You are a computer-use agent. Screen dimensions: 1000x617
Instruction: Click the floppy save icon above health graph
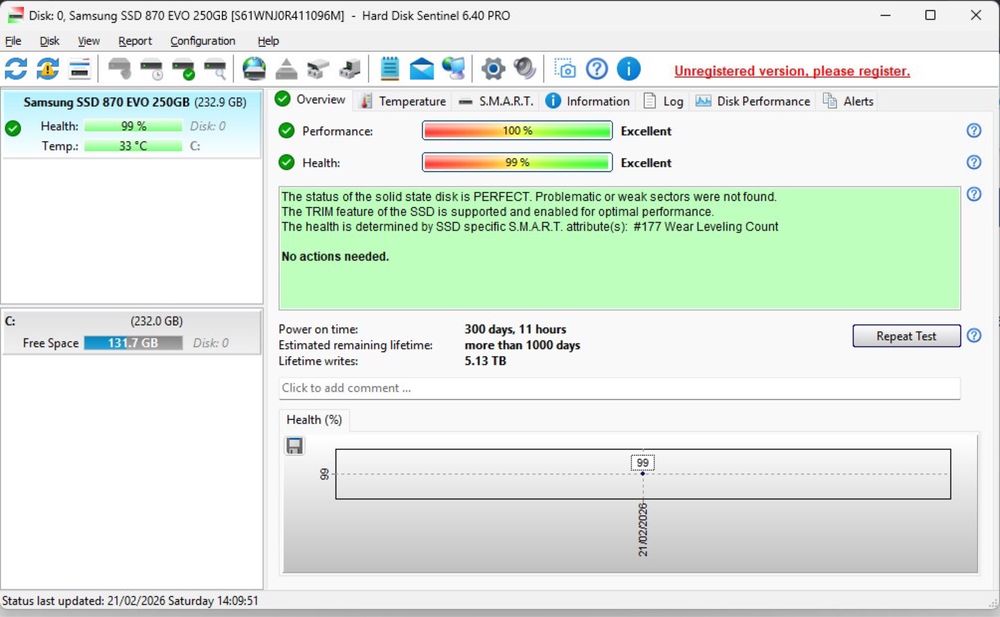(294, 445)
